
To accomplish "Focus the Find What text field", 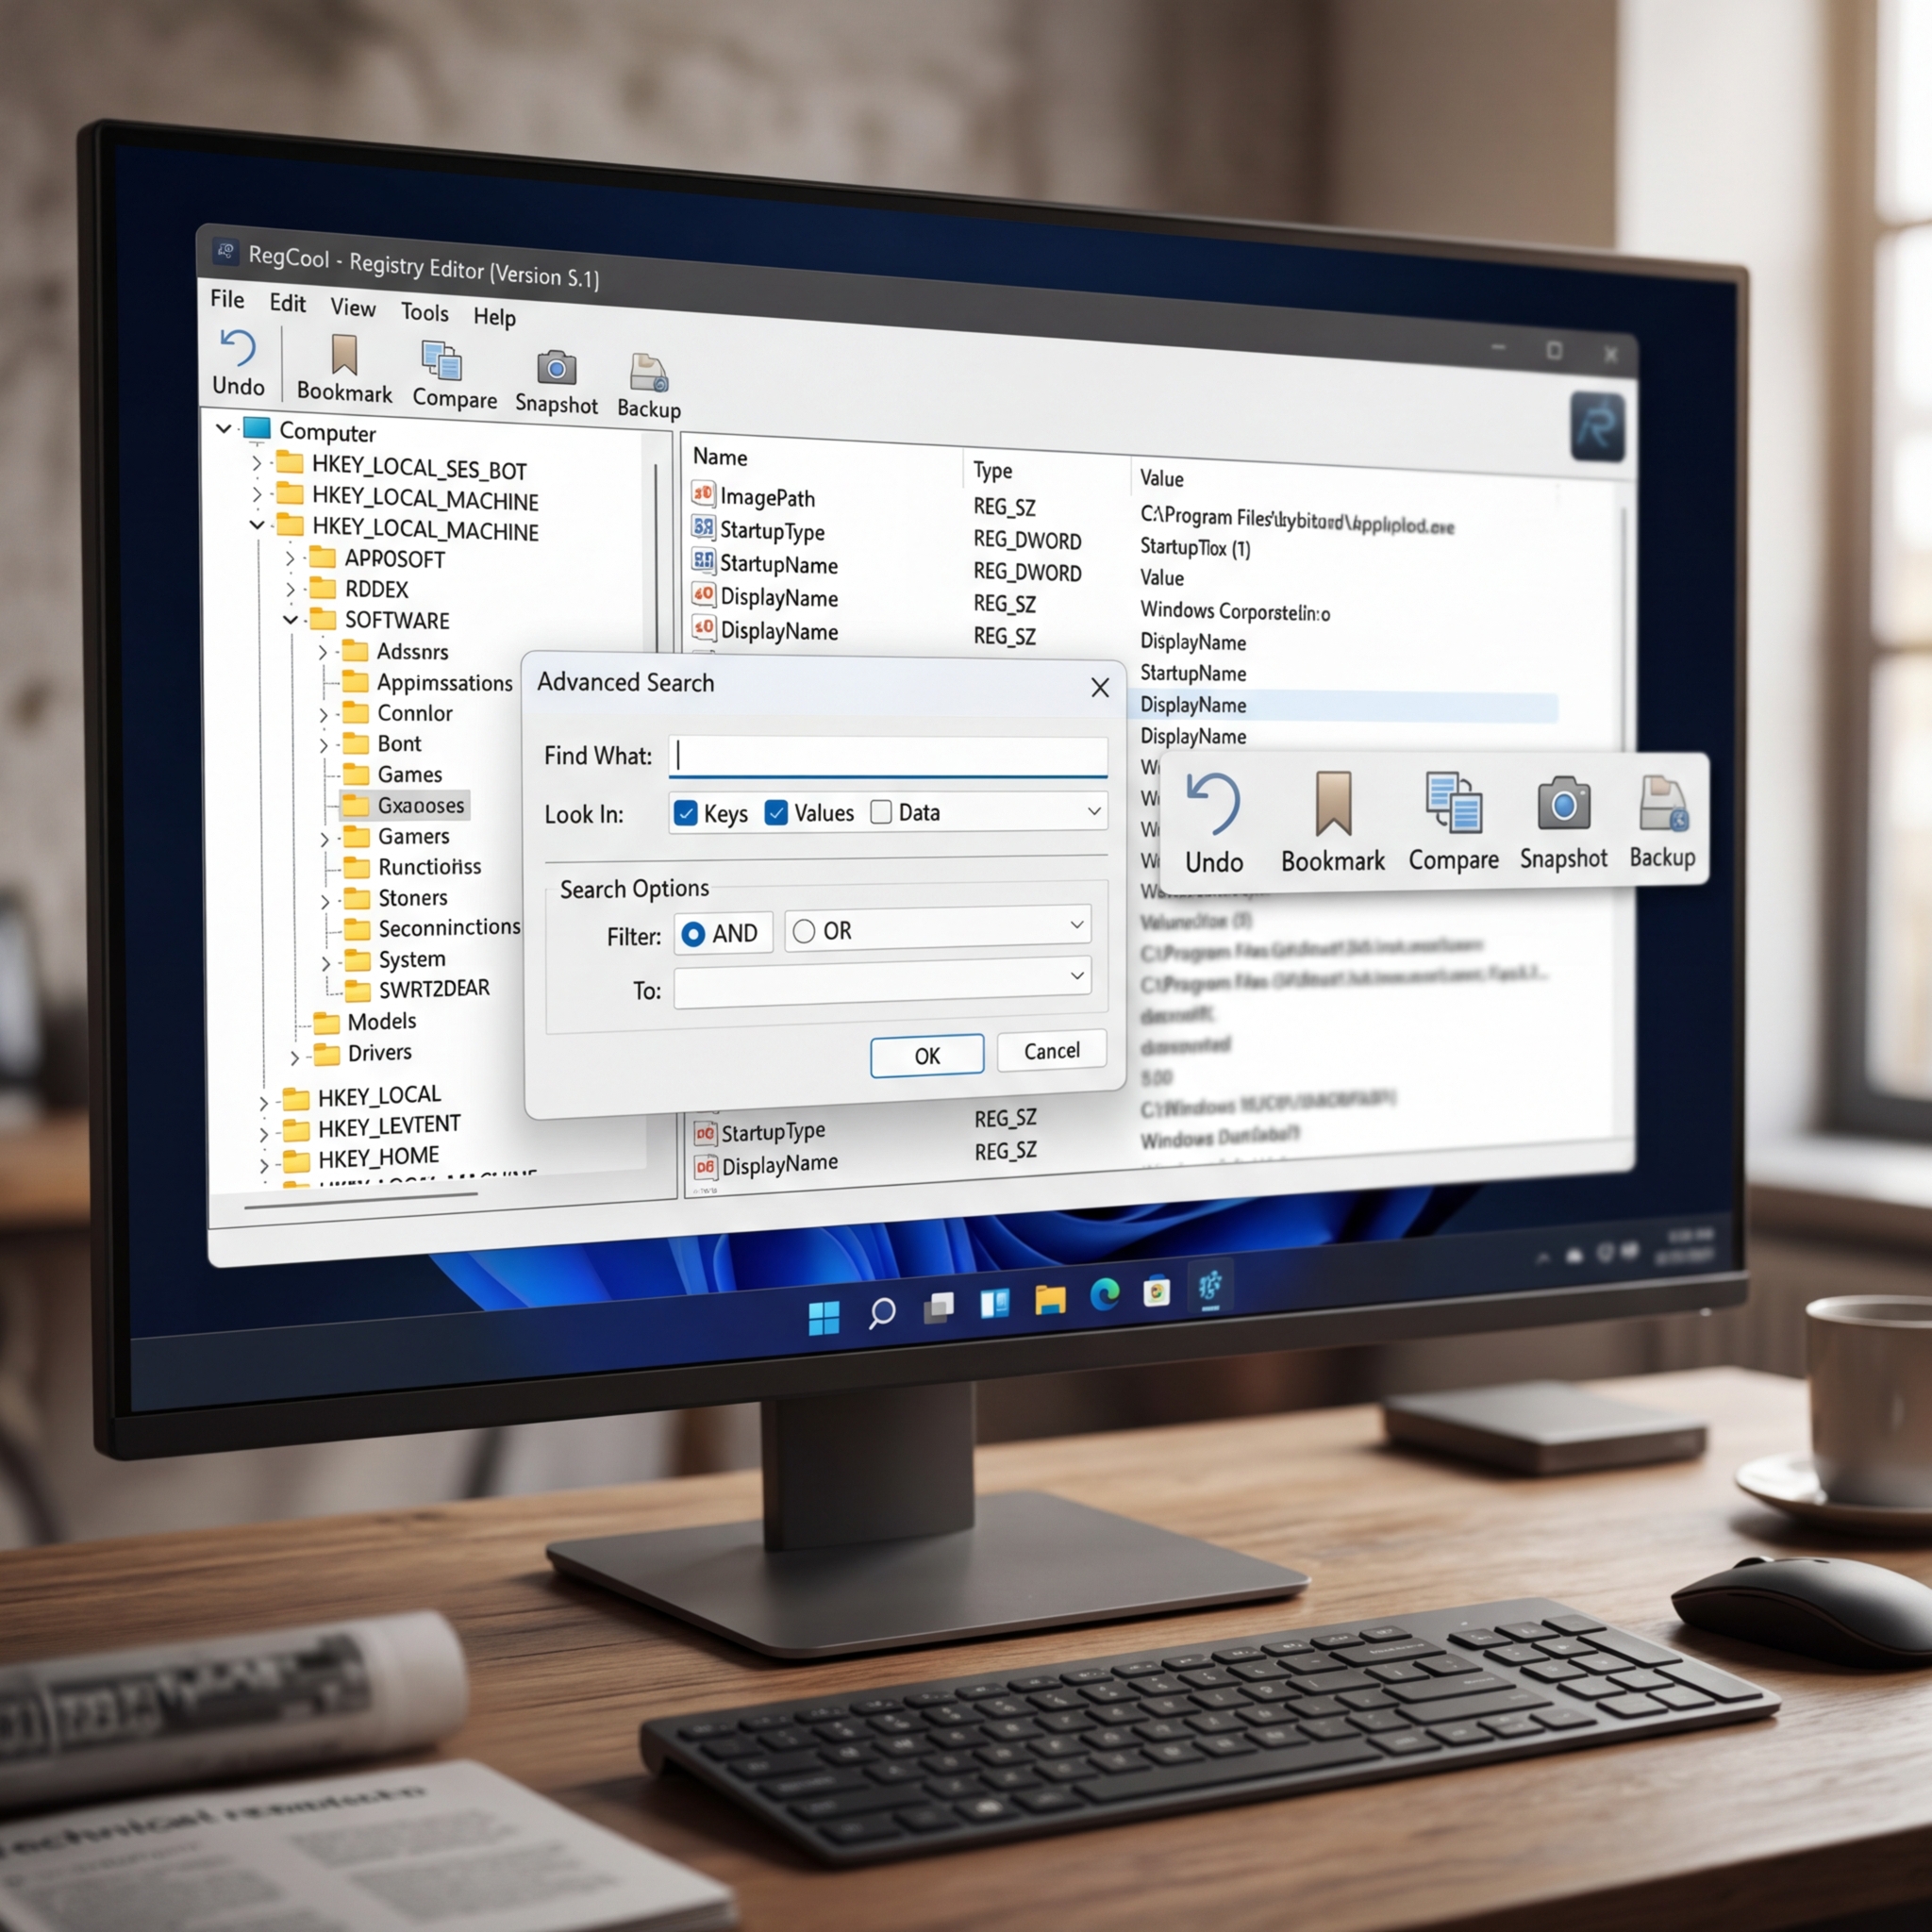I will tap(887, 756).
